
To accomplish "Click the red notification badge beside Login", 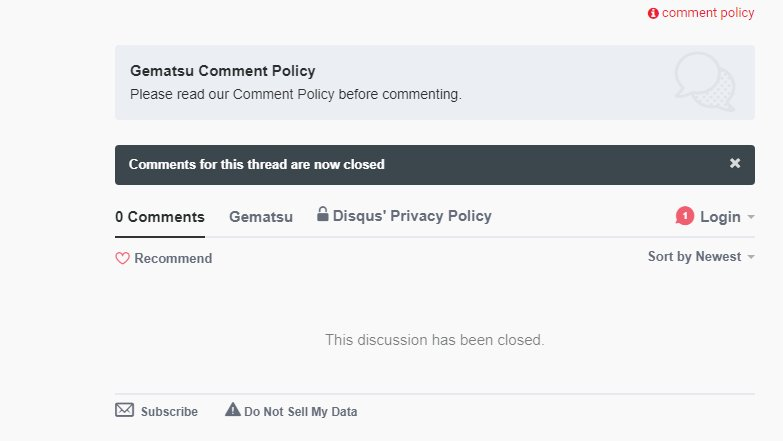I will [685, 216].
